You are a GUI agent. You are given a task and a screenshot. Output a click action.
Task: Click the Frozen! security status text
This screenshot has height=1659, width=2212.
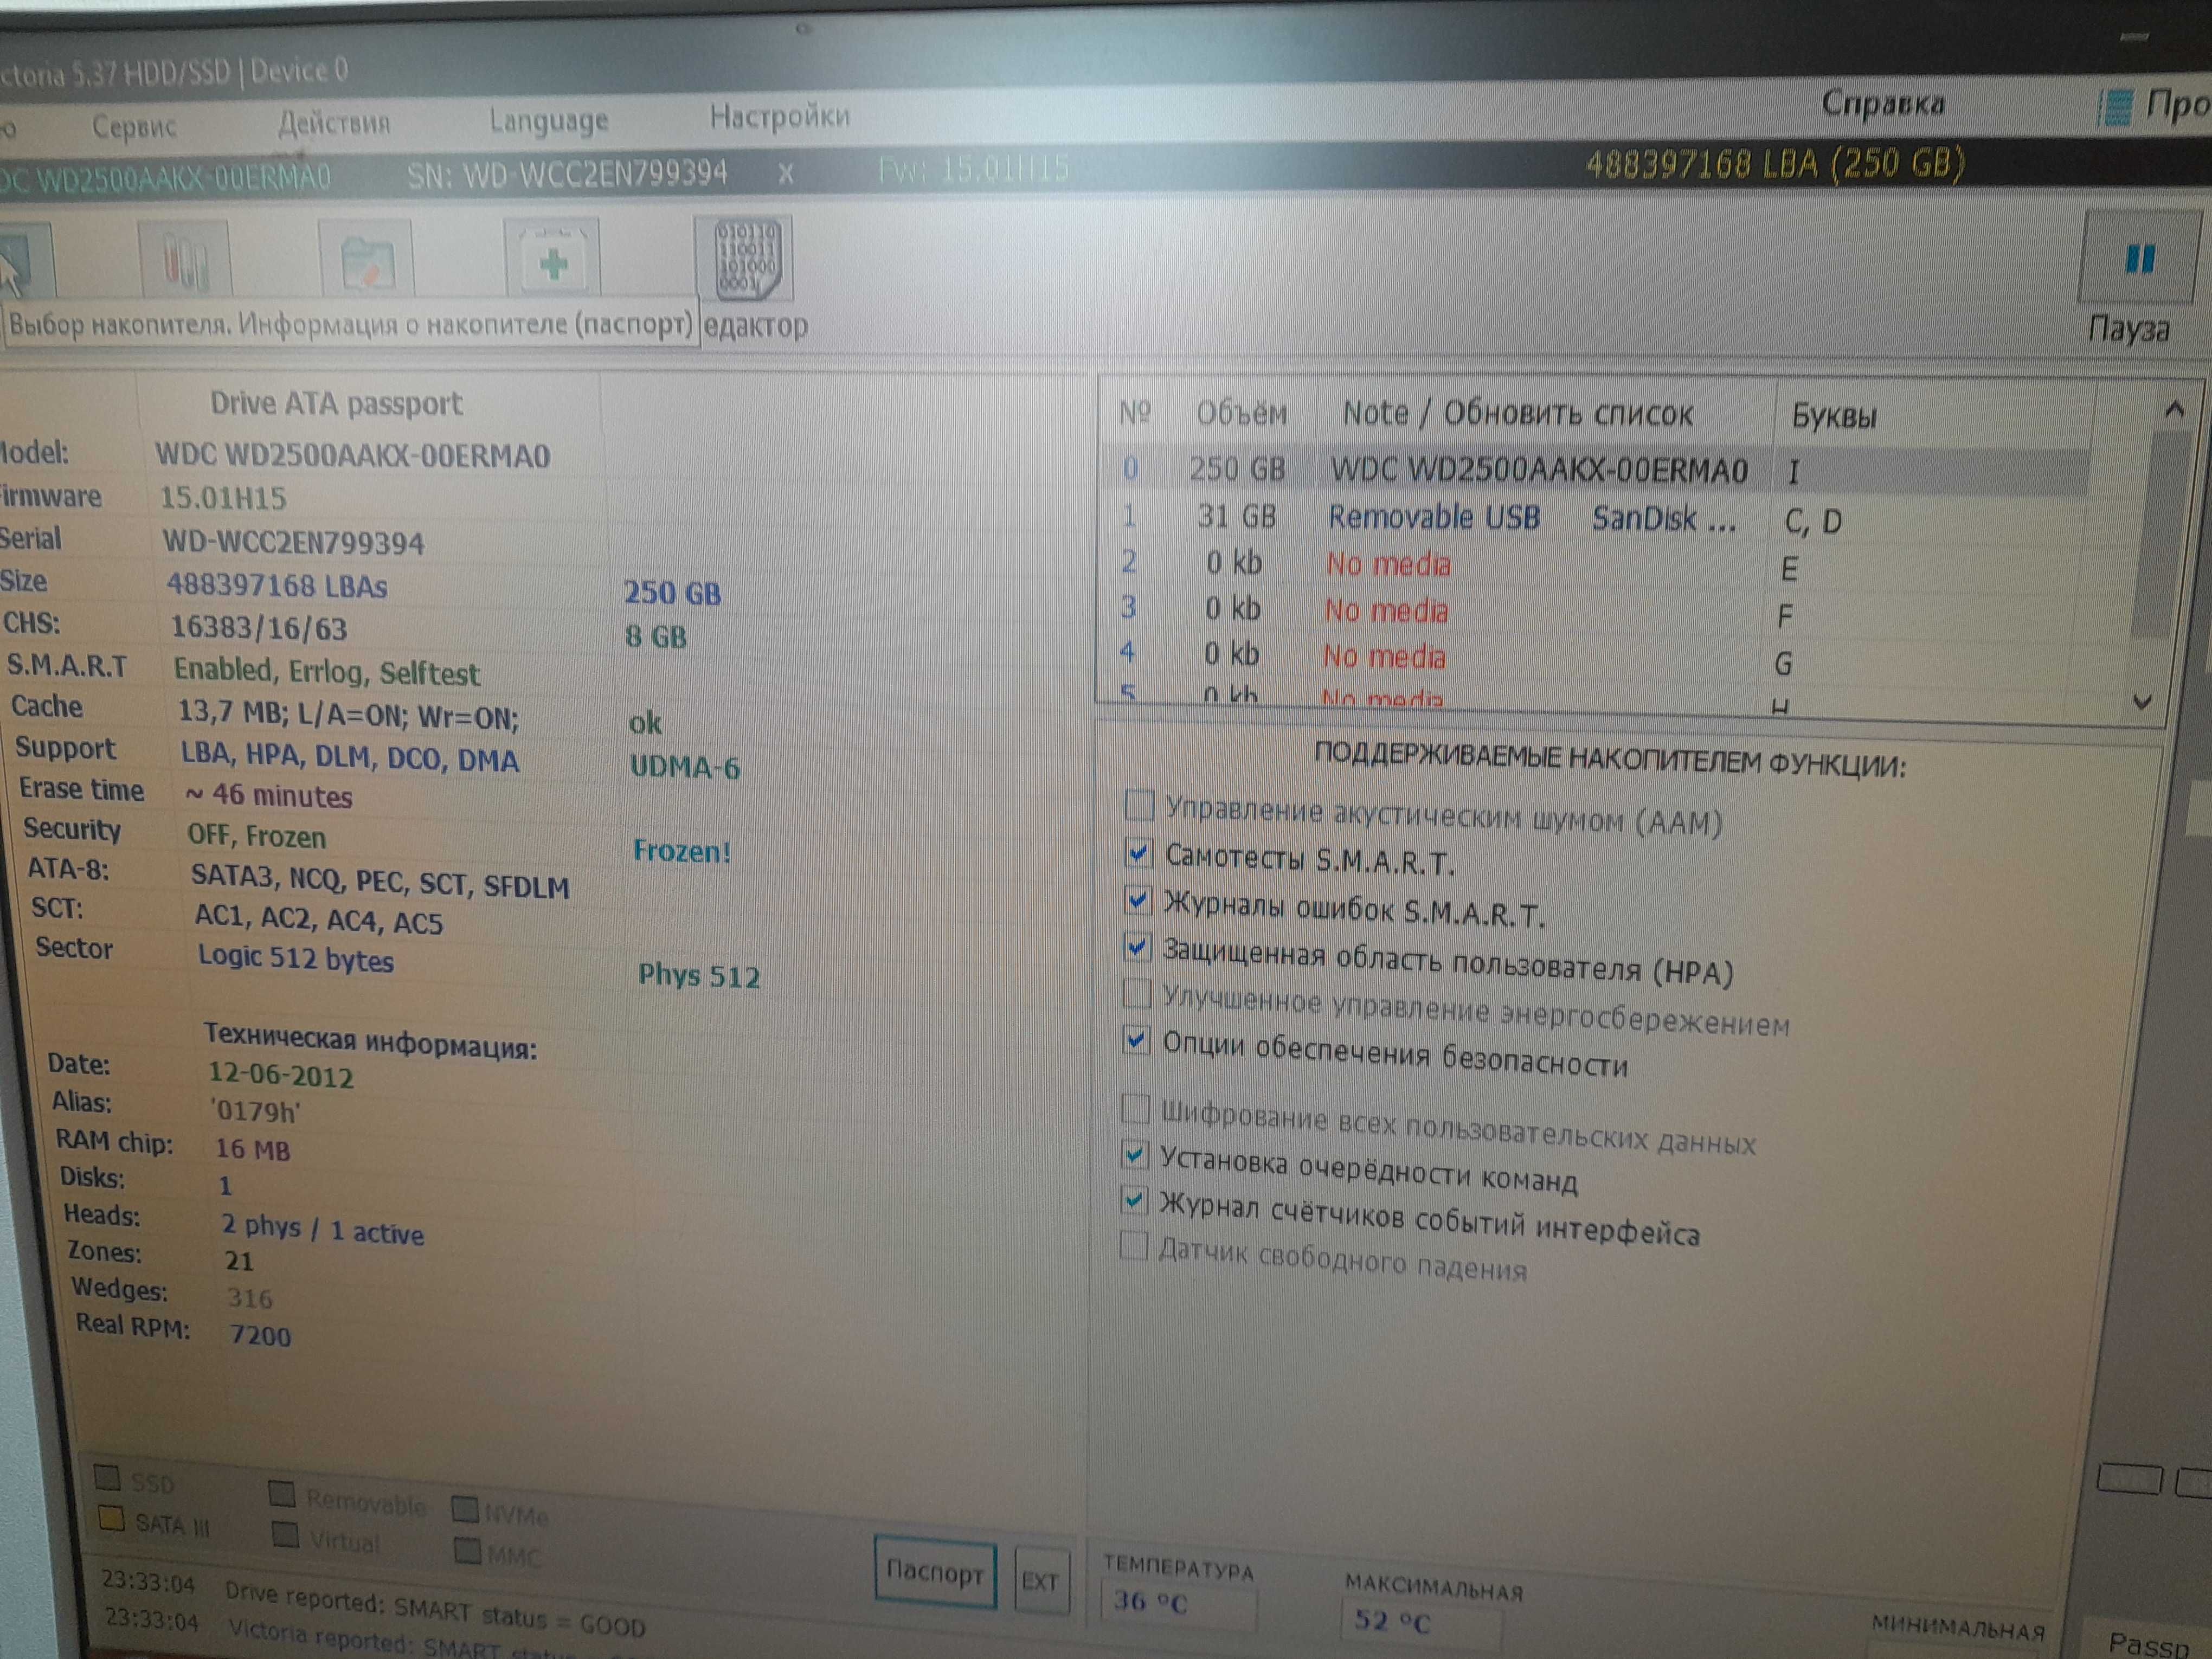coord(682,851)
